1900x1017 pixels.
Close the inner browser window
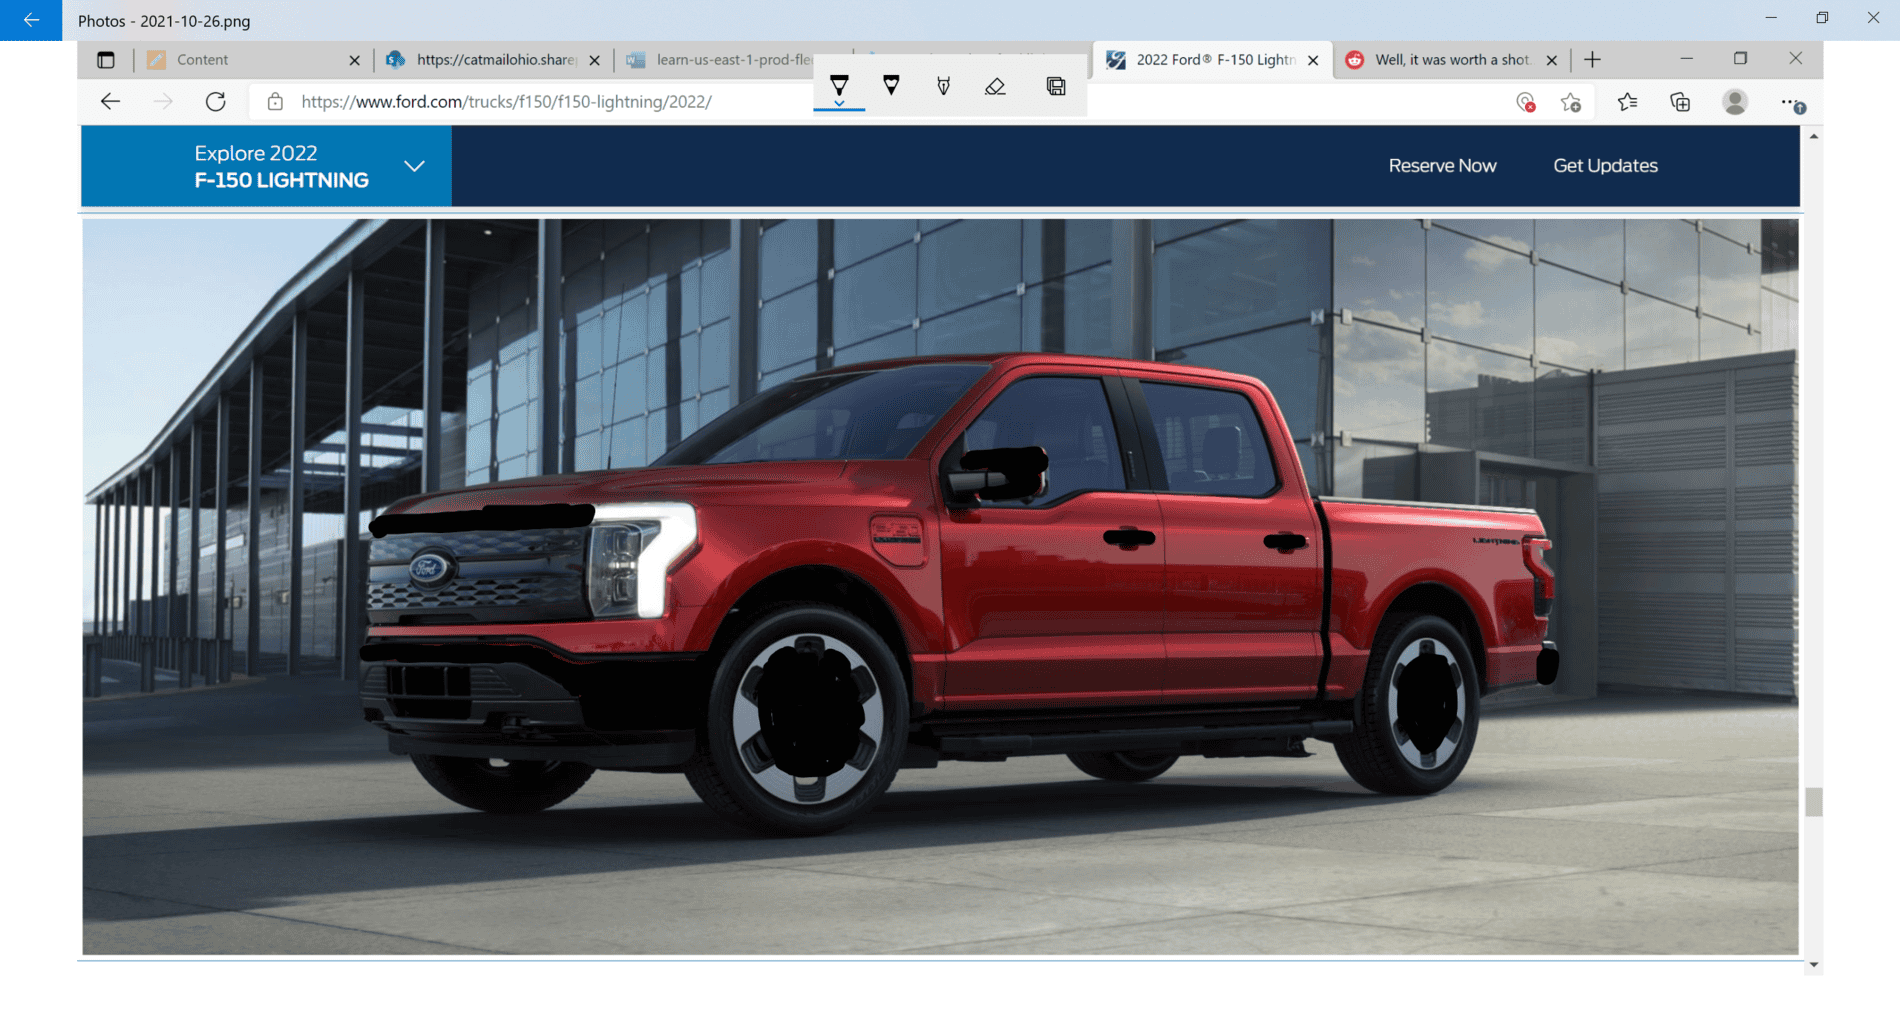(1796, 59)
